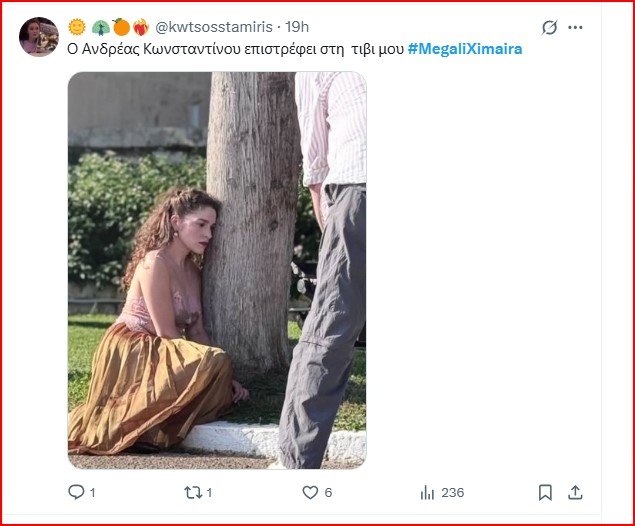Bookmark this tweet
The width and height of the screenshot is (635, 526).
545,492
